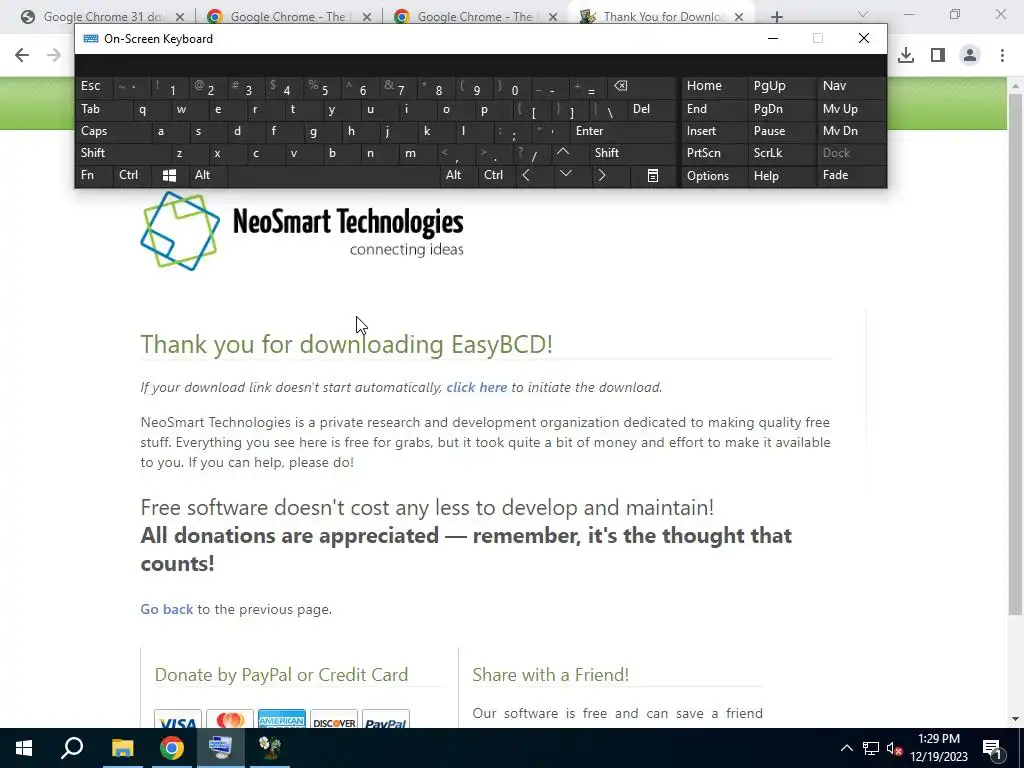1024x768 pixels.
Task: Toggle the left Alt key
Action: (x=208, y=175)
